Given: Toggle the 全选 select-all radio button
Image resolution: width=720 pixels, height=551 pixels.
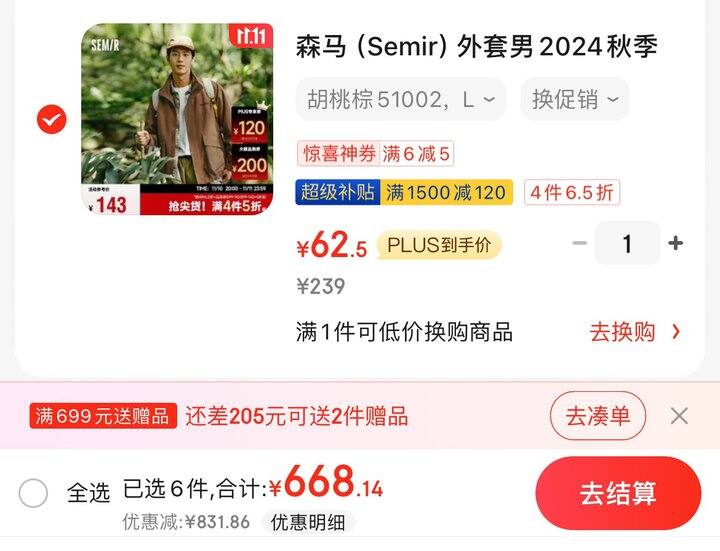Looking at the screenshot, I should [x=33, y=493].
